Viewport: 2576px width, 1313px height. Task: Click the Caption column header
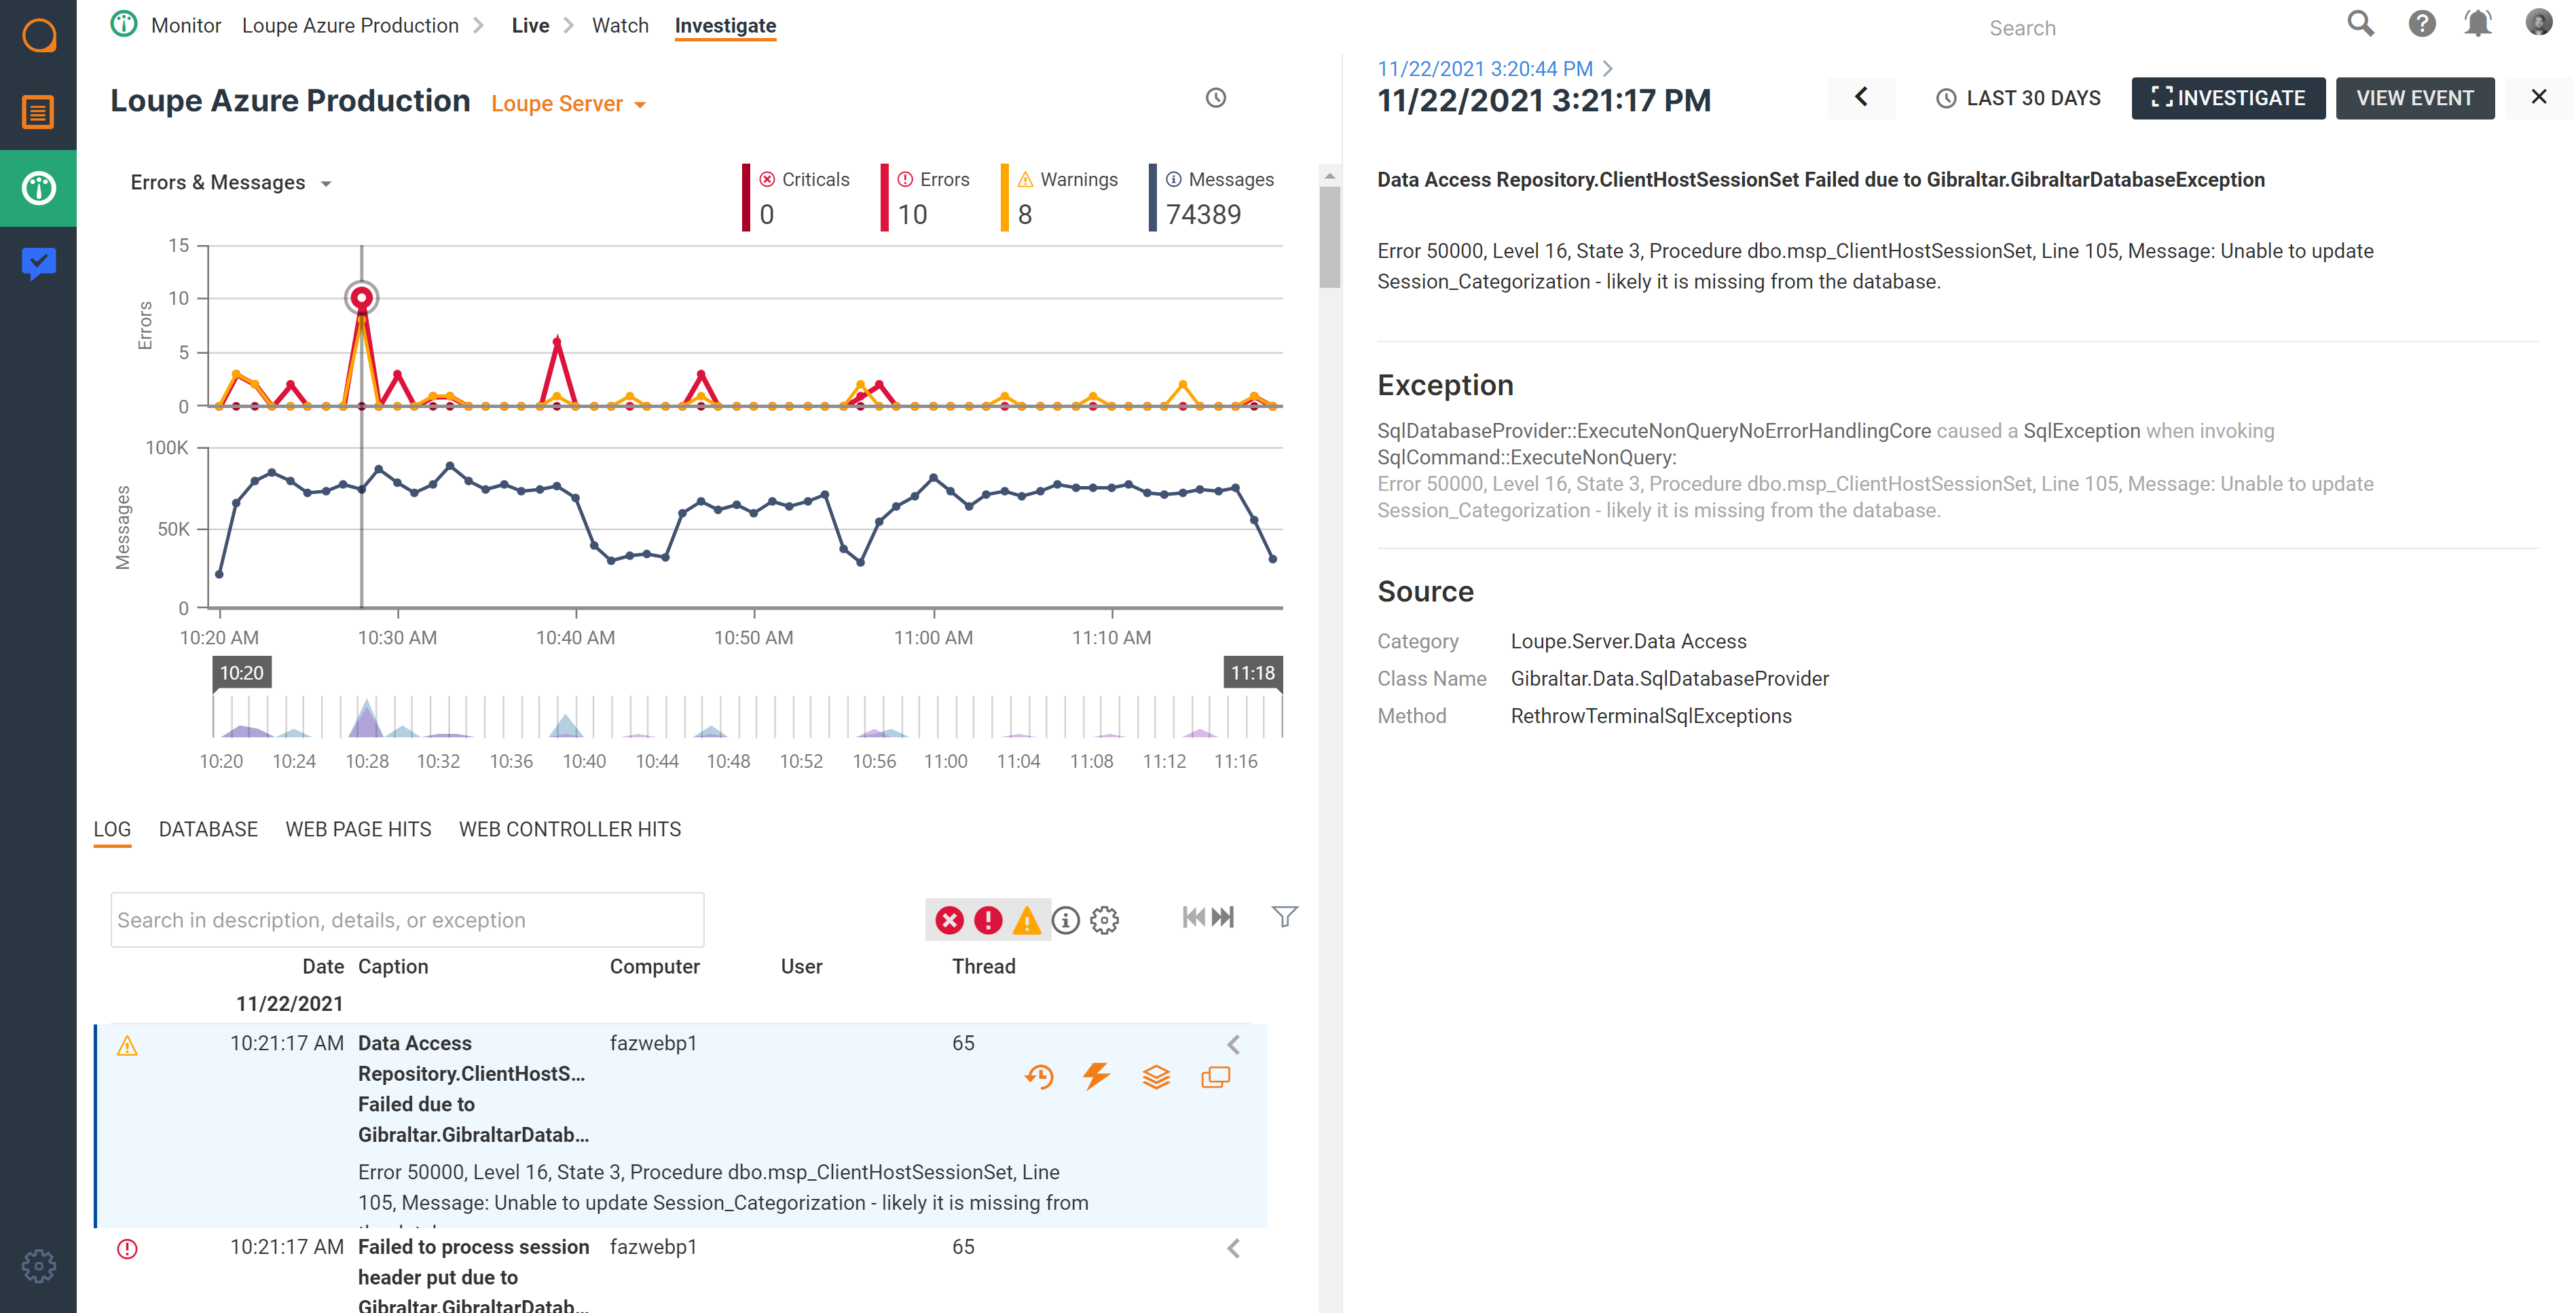[x=393, y=966]
